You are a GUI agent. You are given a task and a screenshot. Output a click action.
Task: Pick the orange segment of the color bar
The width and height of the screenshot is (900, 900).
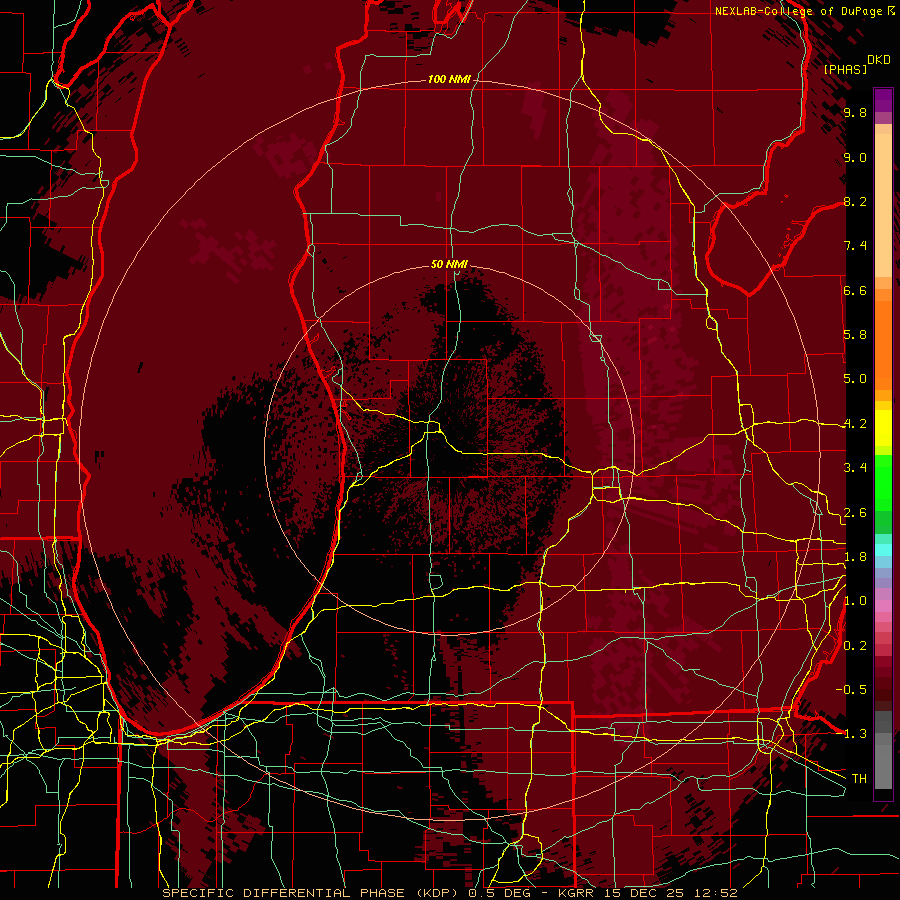[x=883, y=344]
